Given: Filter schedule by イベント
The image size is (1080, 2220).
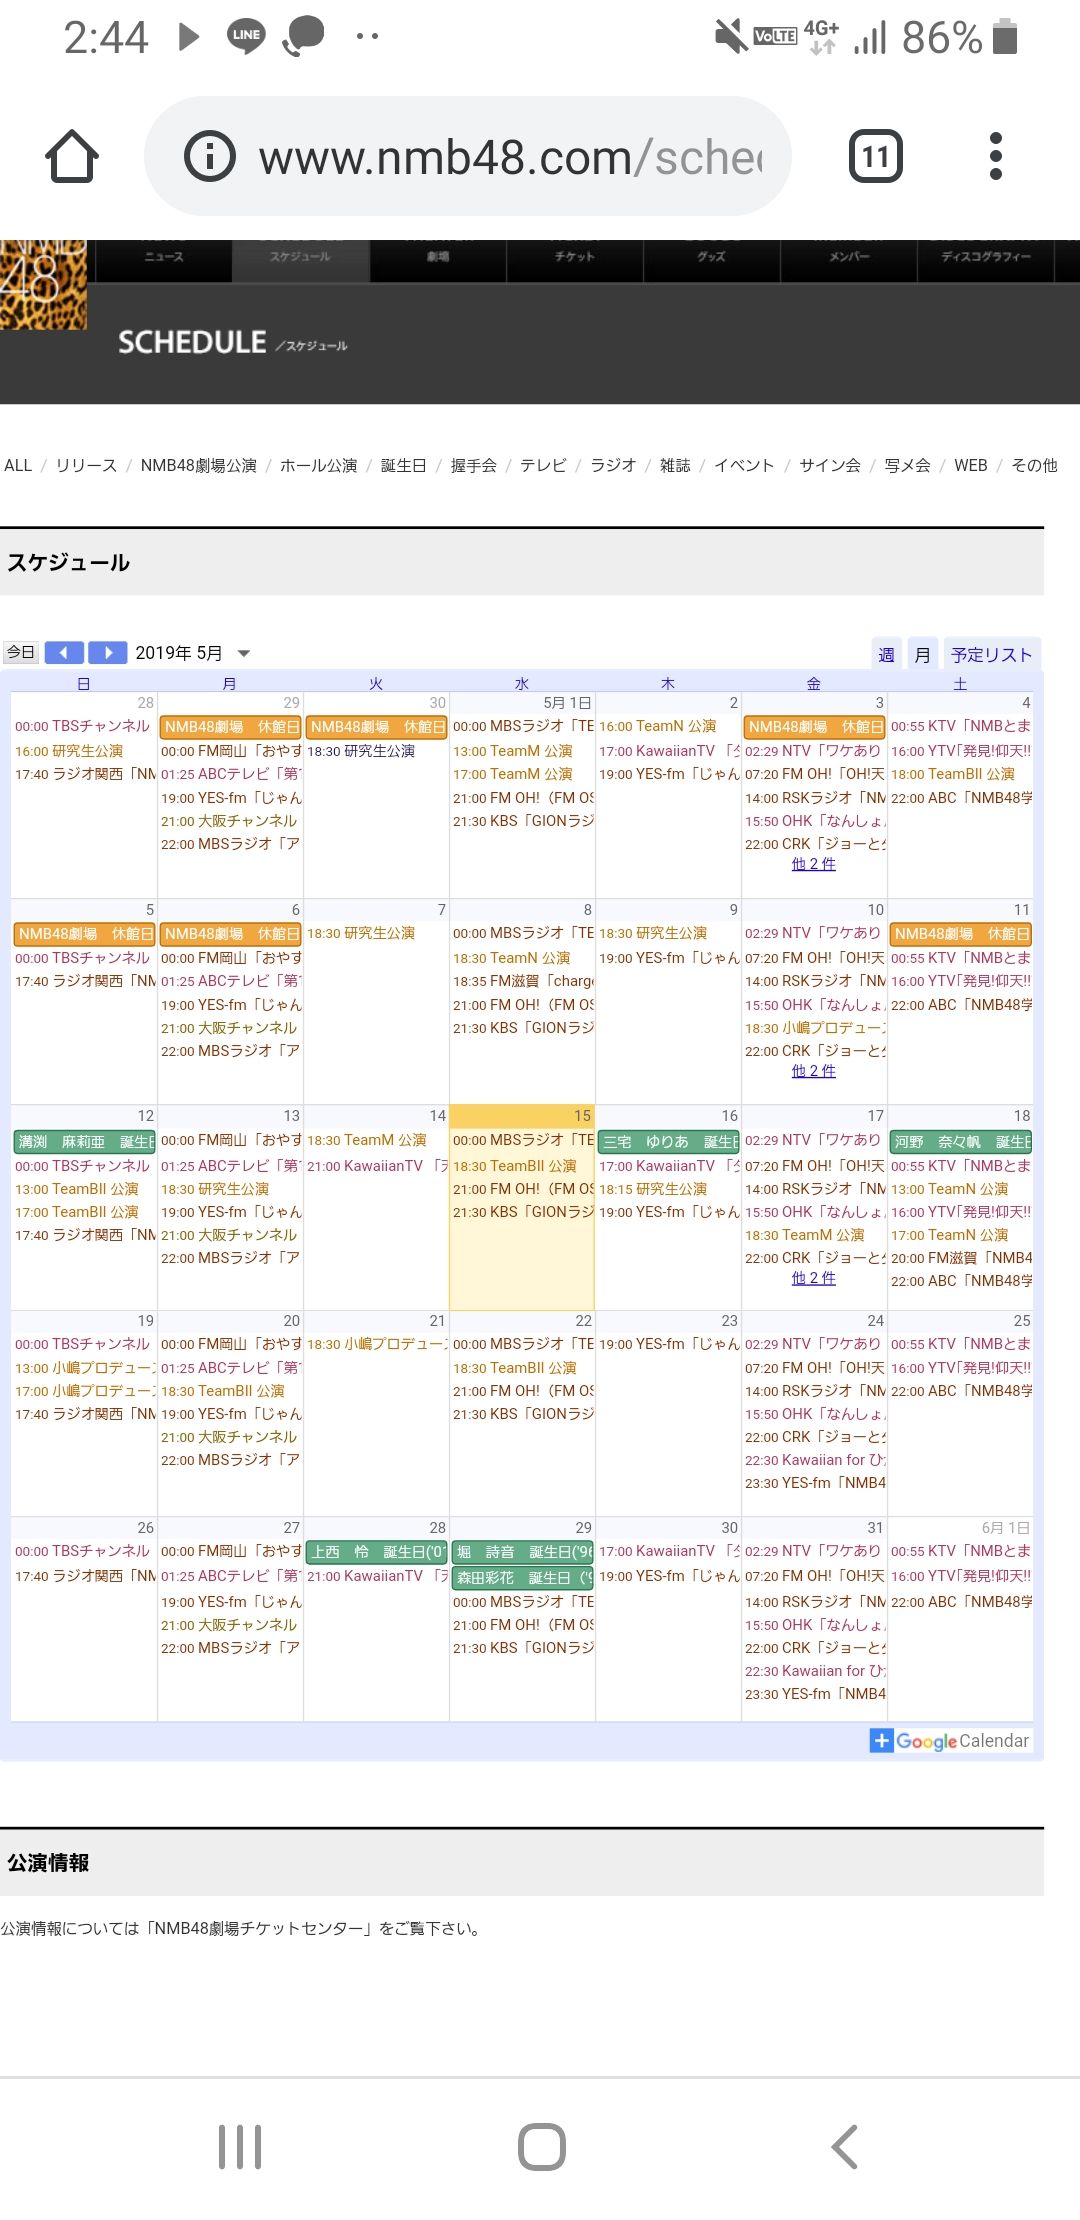Looking at the screenshot, I should 744,466.
